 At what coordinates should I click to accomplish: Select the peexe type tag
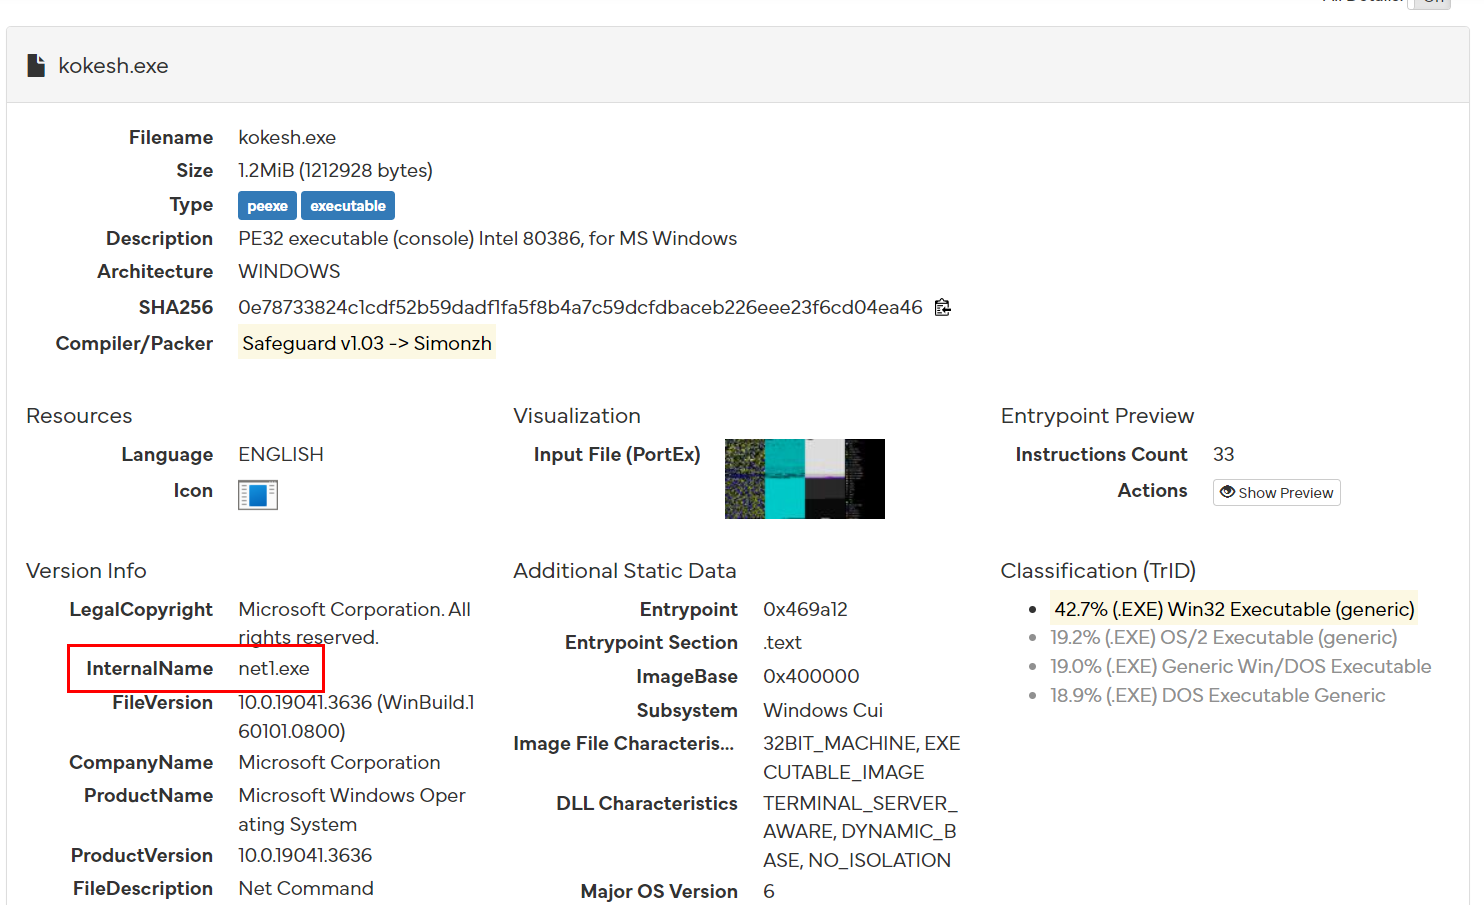pos(267,206)
